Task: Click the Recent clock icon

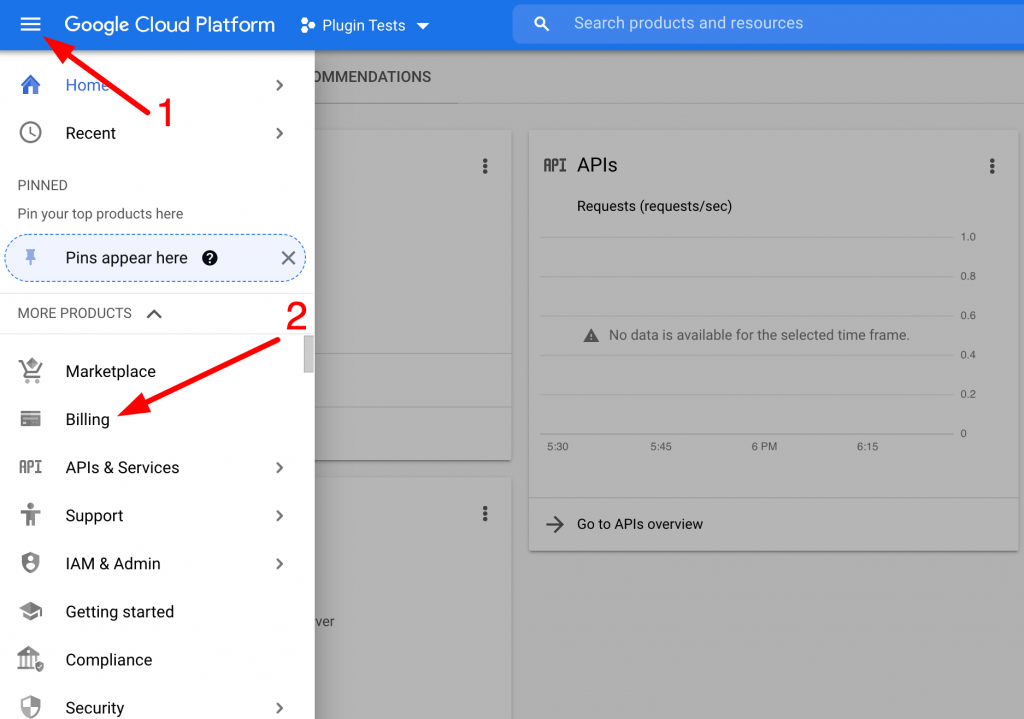Action: pyautogui.click(x=31, y=133)
